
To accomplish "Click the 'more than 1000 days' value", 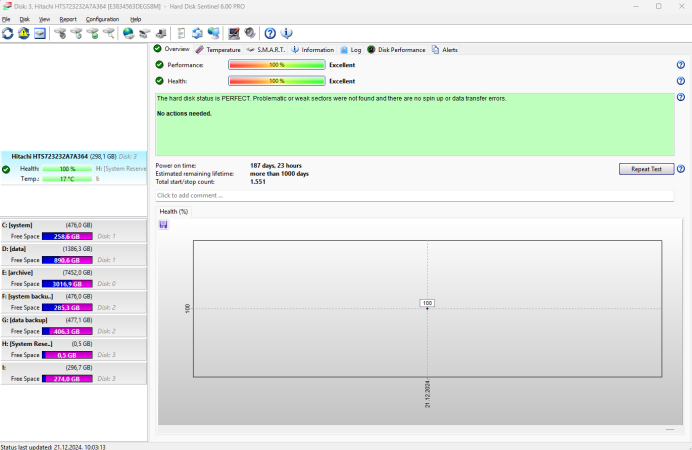I will pyautogui.click(x=279, y=174).
